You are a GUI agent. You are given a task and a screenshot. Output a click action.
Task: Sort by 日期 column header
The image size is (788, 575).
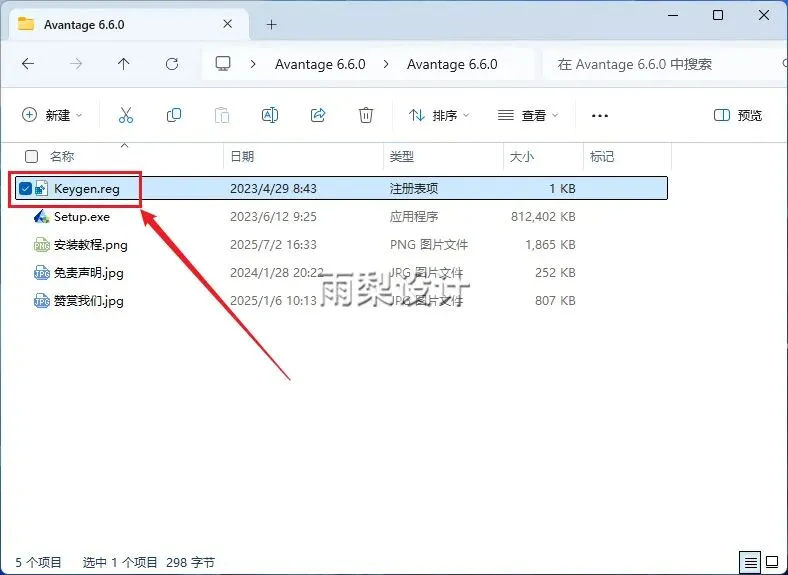coord(242,156)
